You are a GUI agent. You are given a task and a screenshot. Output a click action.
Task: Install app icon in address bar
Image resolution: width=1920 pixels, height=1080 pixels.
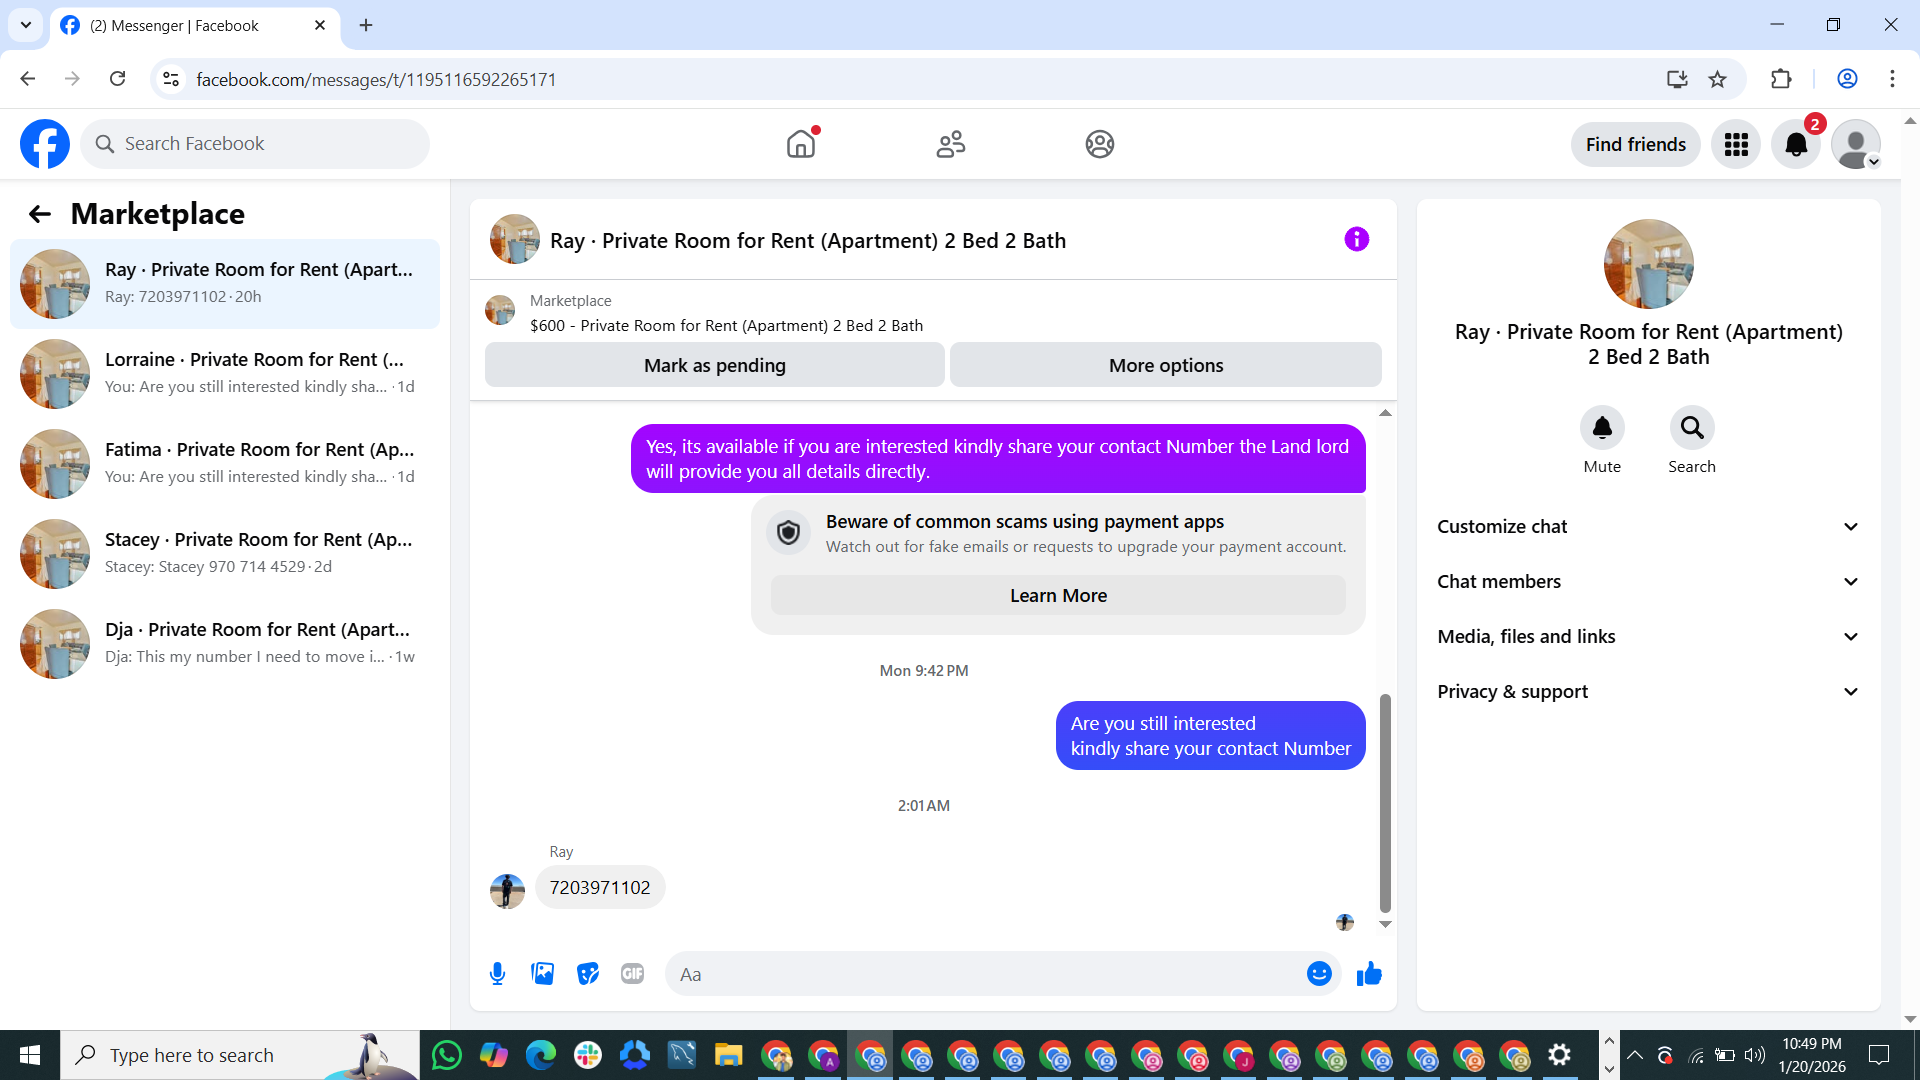[1677, 79]
